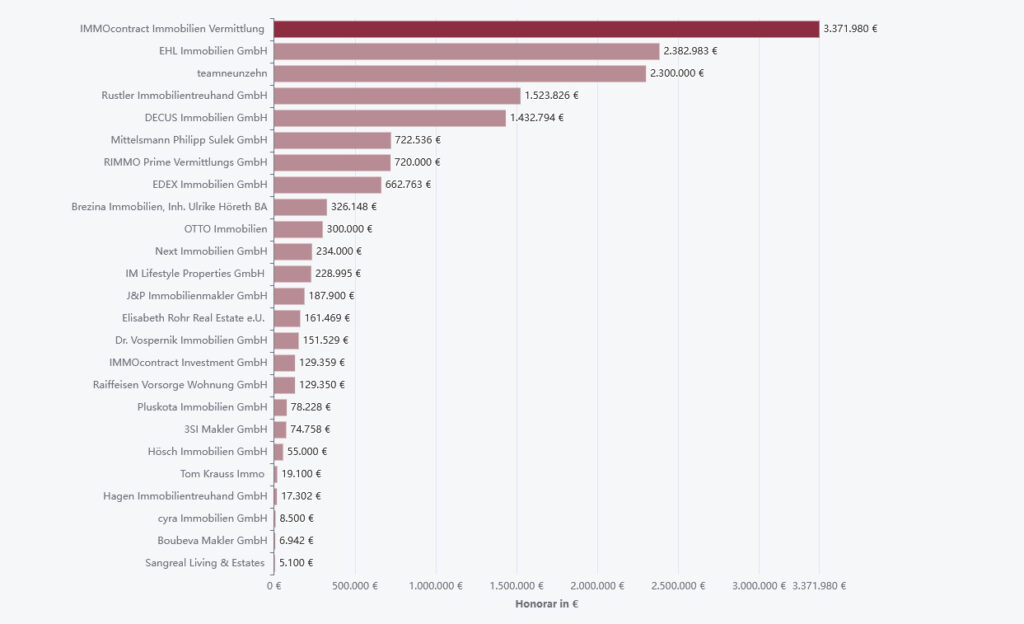The width and height of the screenshot is (1024, 624).
Task: Click the '500.000 €' axis tick label
Action: pos(355,585)
